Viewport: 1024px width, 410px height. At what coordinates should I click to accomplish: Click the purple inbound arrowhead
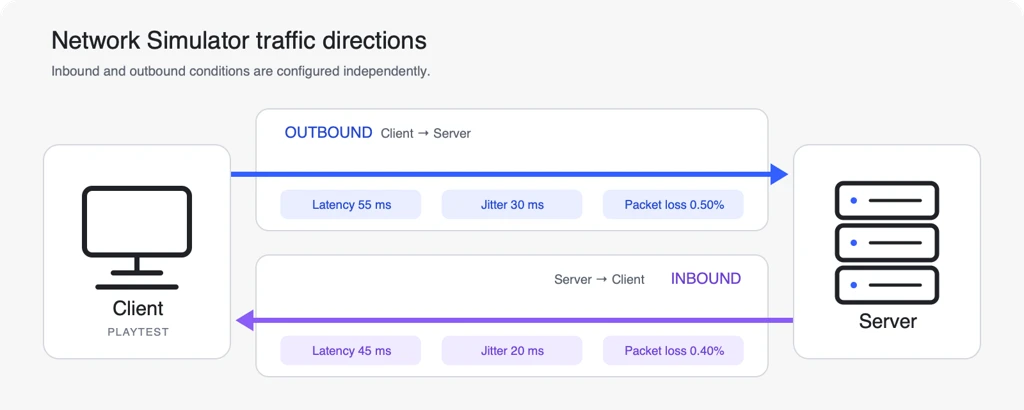point(244,321)
